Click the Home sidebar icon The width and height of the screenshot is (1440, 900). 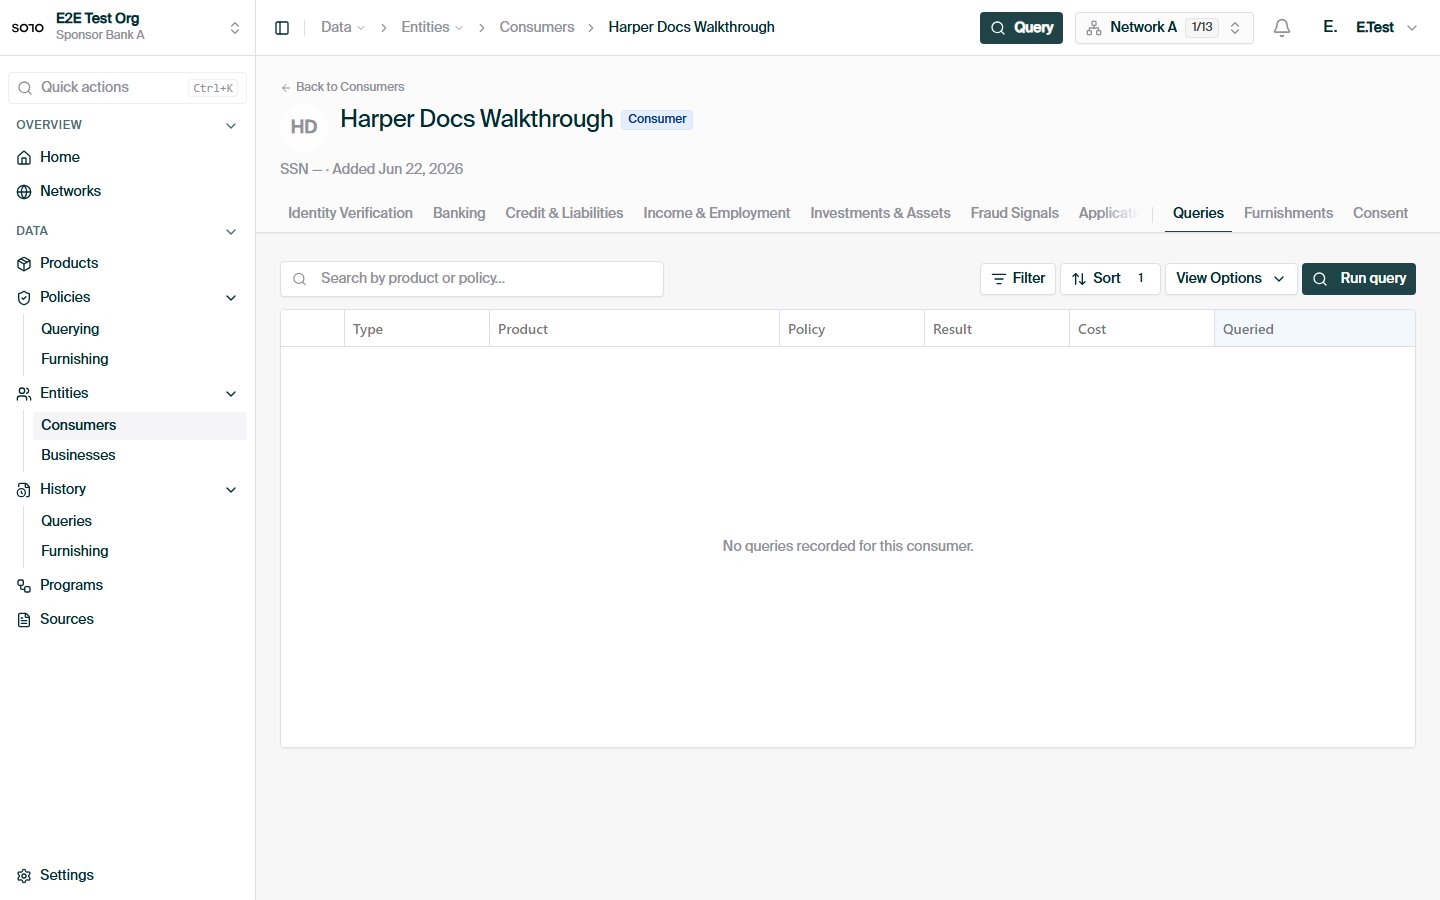click(x=24, y=158)
